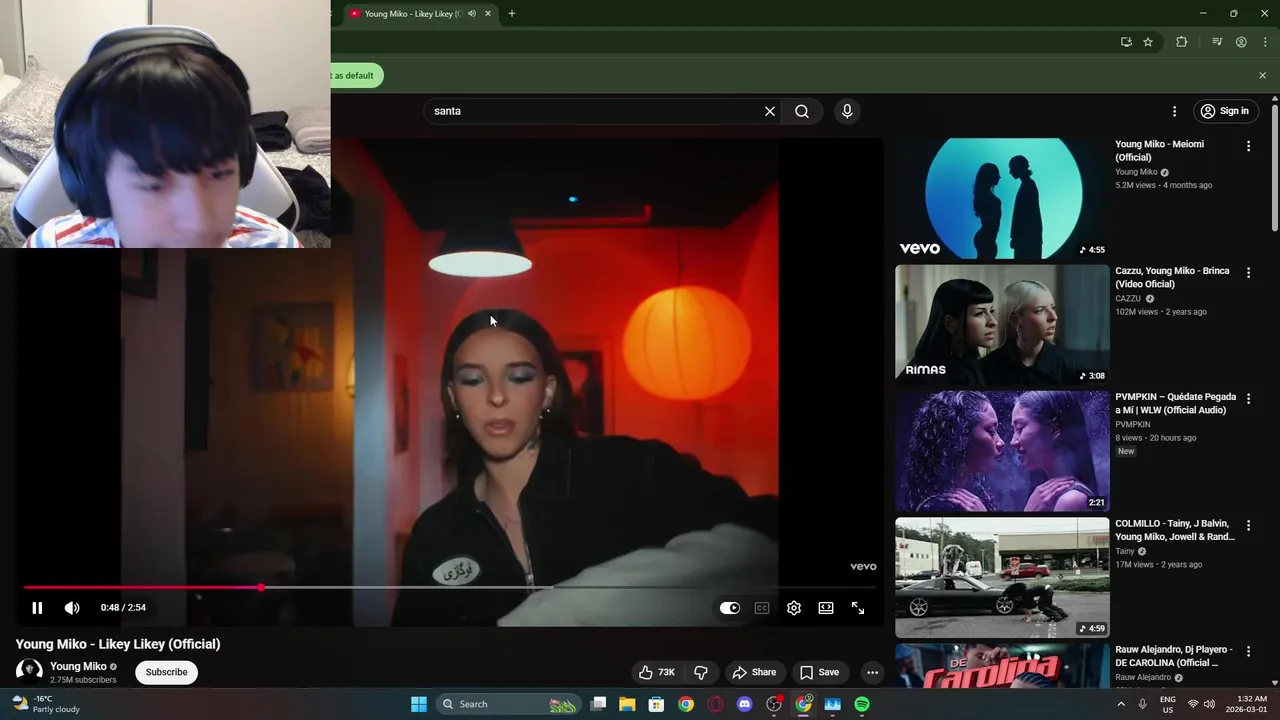Bookmark this page with star icon
The image size is (1280, 720).
pos(1148,42)
